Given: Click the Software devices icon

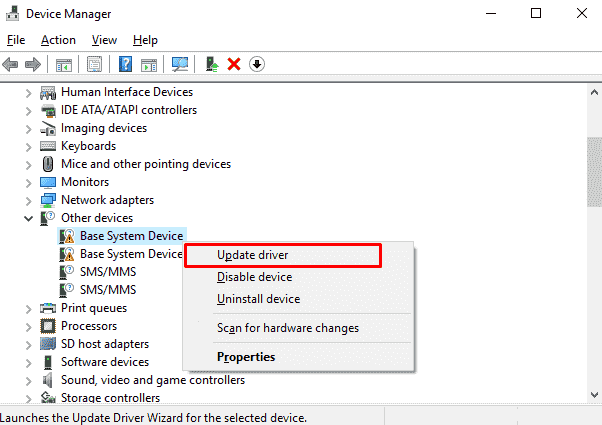Looking at the screenshot, I should tap(48, 362).
